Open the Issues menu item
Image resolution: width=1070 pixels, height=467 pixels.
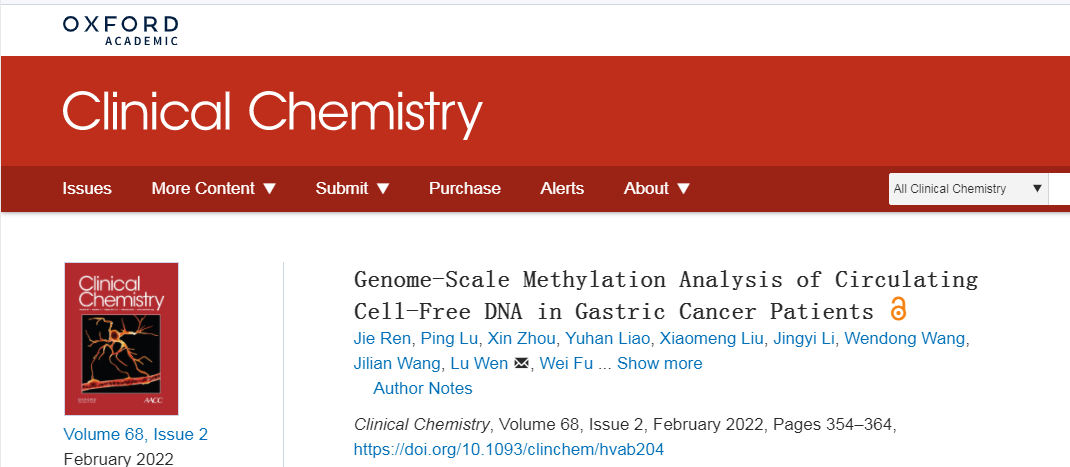[x=87, y=188]
